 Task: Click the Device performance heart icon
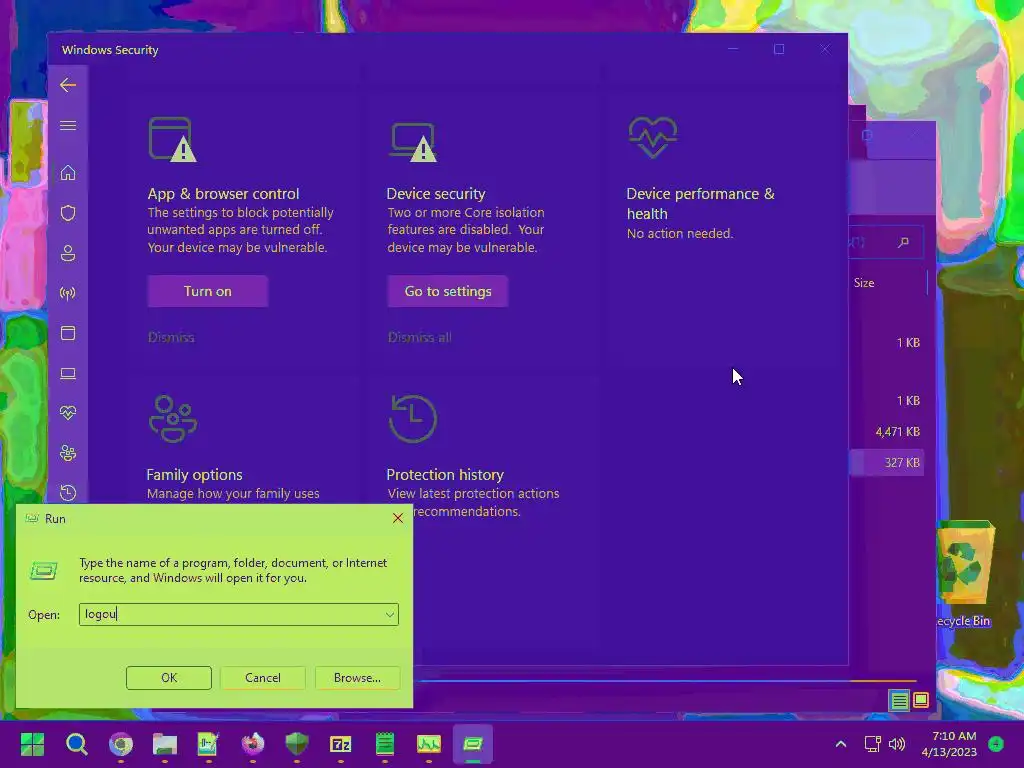652,137
